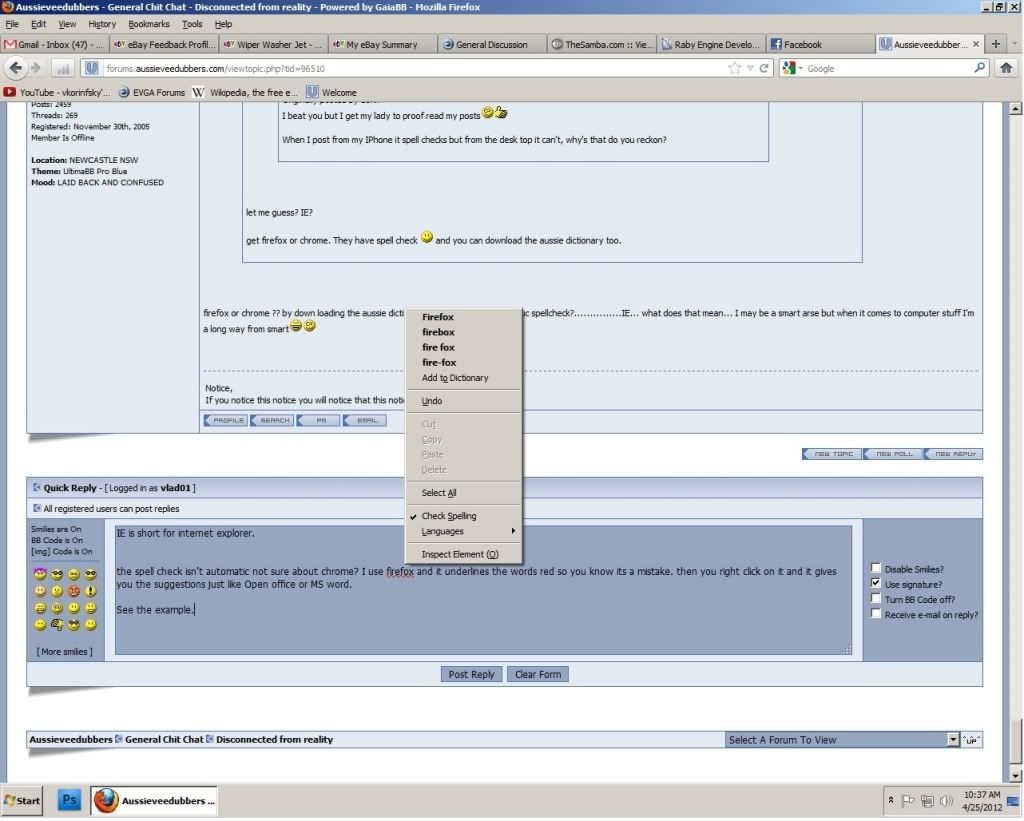1024x821 pixels.
Task: Expand the Languages submenu in context menu
Action: tap(465, 531)
